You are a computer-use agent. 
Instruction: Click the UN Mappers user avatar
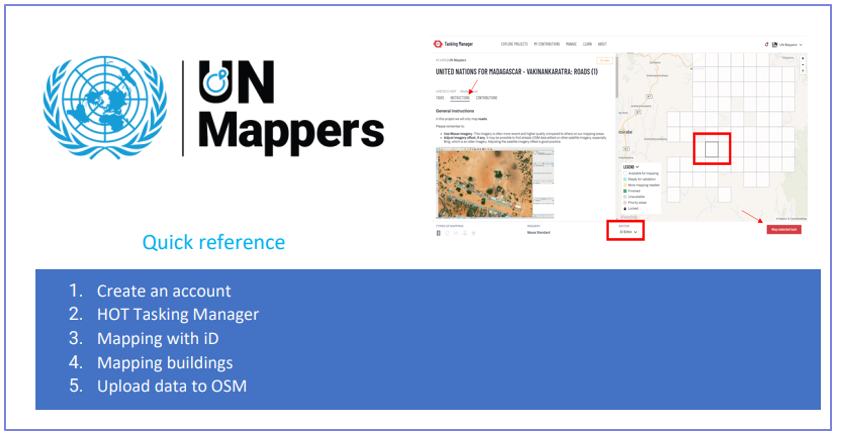[776, 44]
